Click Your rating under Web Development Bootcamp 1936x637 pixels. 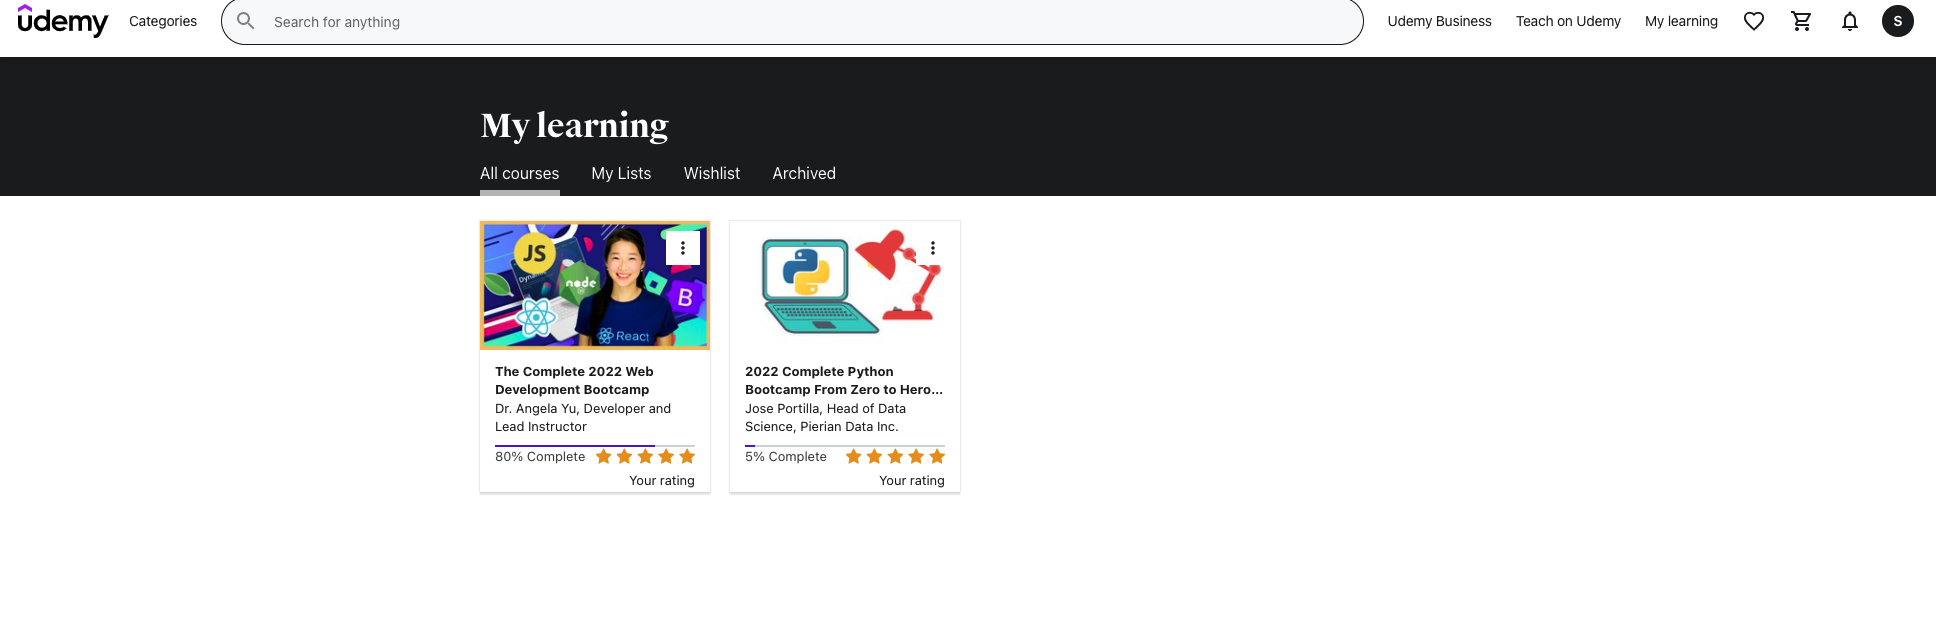[x=662, y=481]
